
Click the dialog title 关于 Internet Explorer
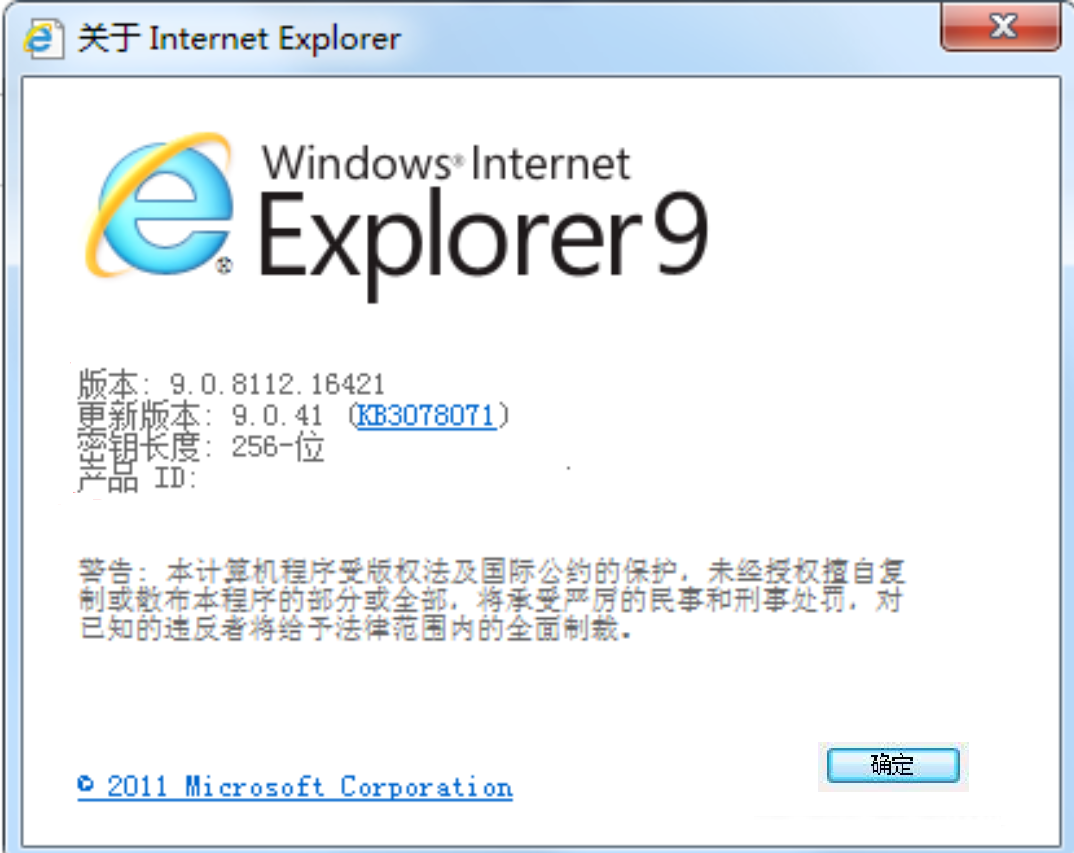[239, 38]
